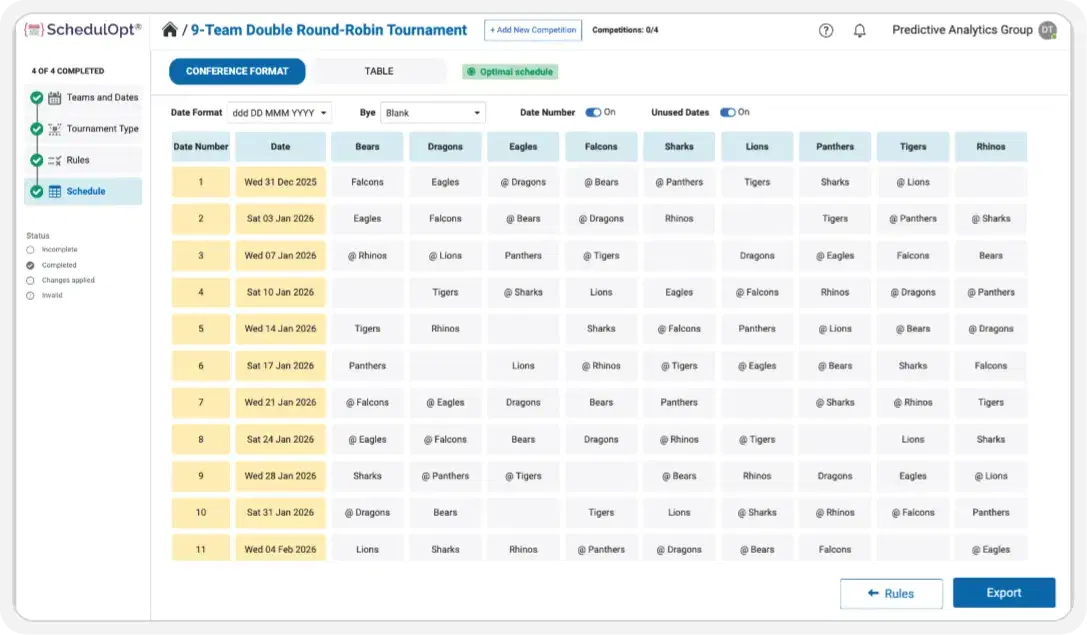The width and height of the screenshot is (1087, 635).
Task: Click the Lions column header
Action: (757, 147)
